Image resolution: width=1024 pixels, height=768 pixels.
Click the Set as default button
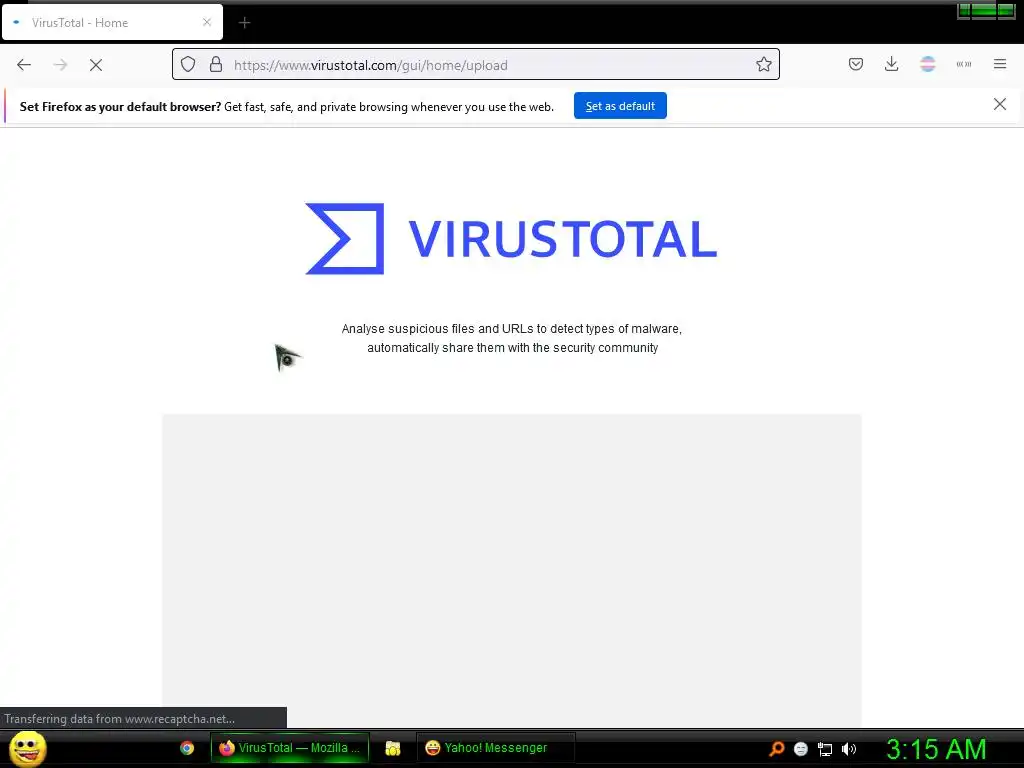(x=620, y=106)
